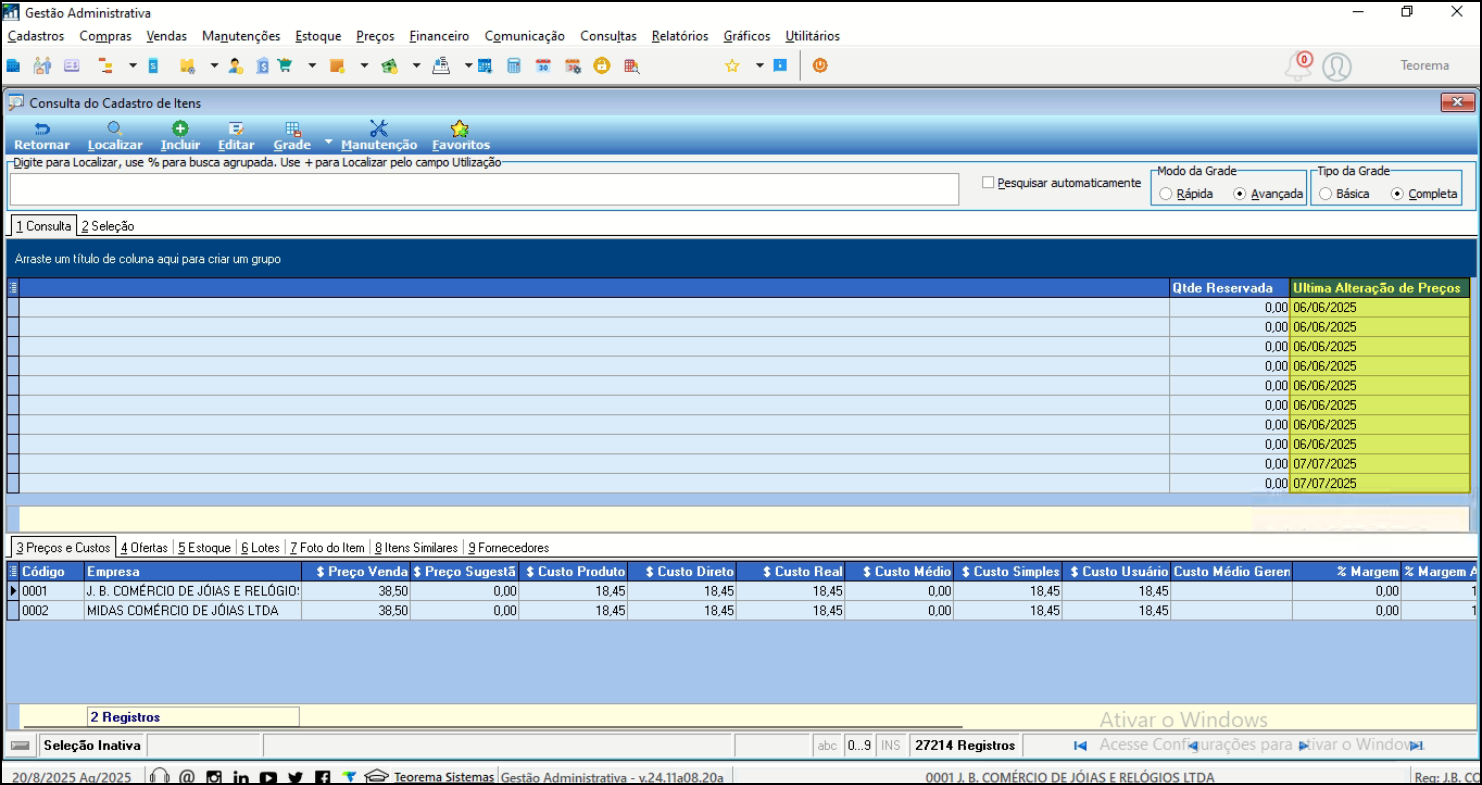This screenshot has width=1482, height=785.
Task: Switch to the 5 Estoque tab
Action: click(x=204, y=548)
